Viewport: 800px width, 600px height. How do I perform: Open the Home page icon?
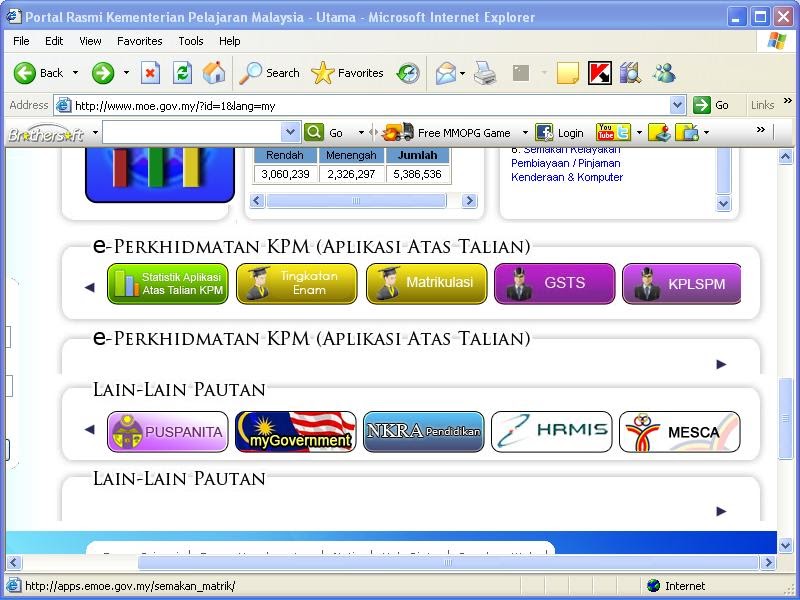[x=214, y=73]
